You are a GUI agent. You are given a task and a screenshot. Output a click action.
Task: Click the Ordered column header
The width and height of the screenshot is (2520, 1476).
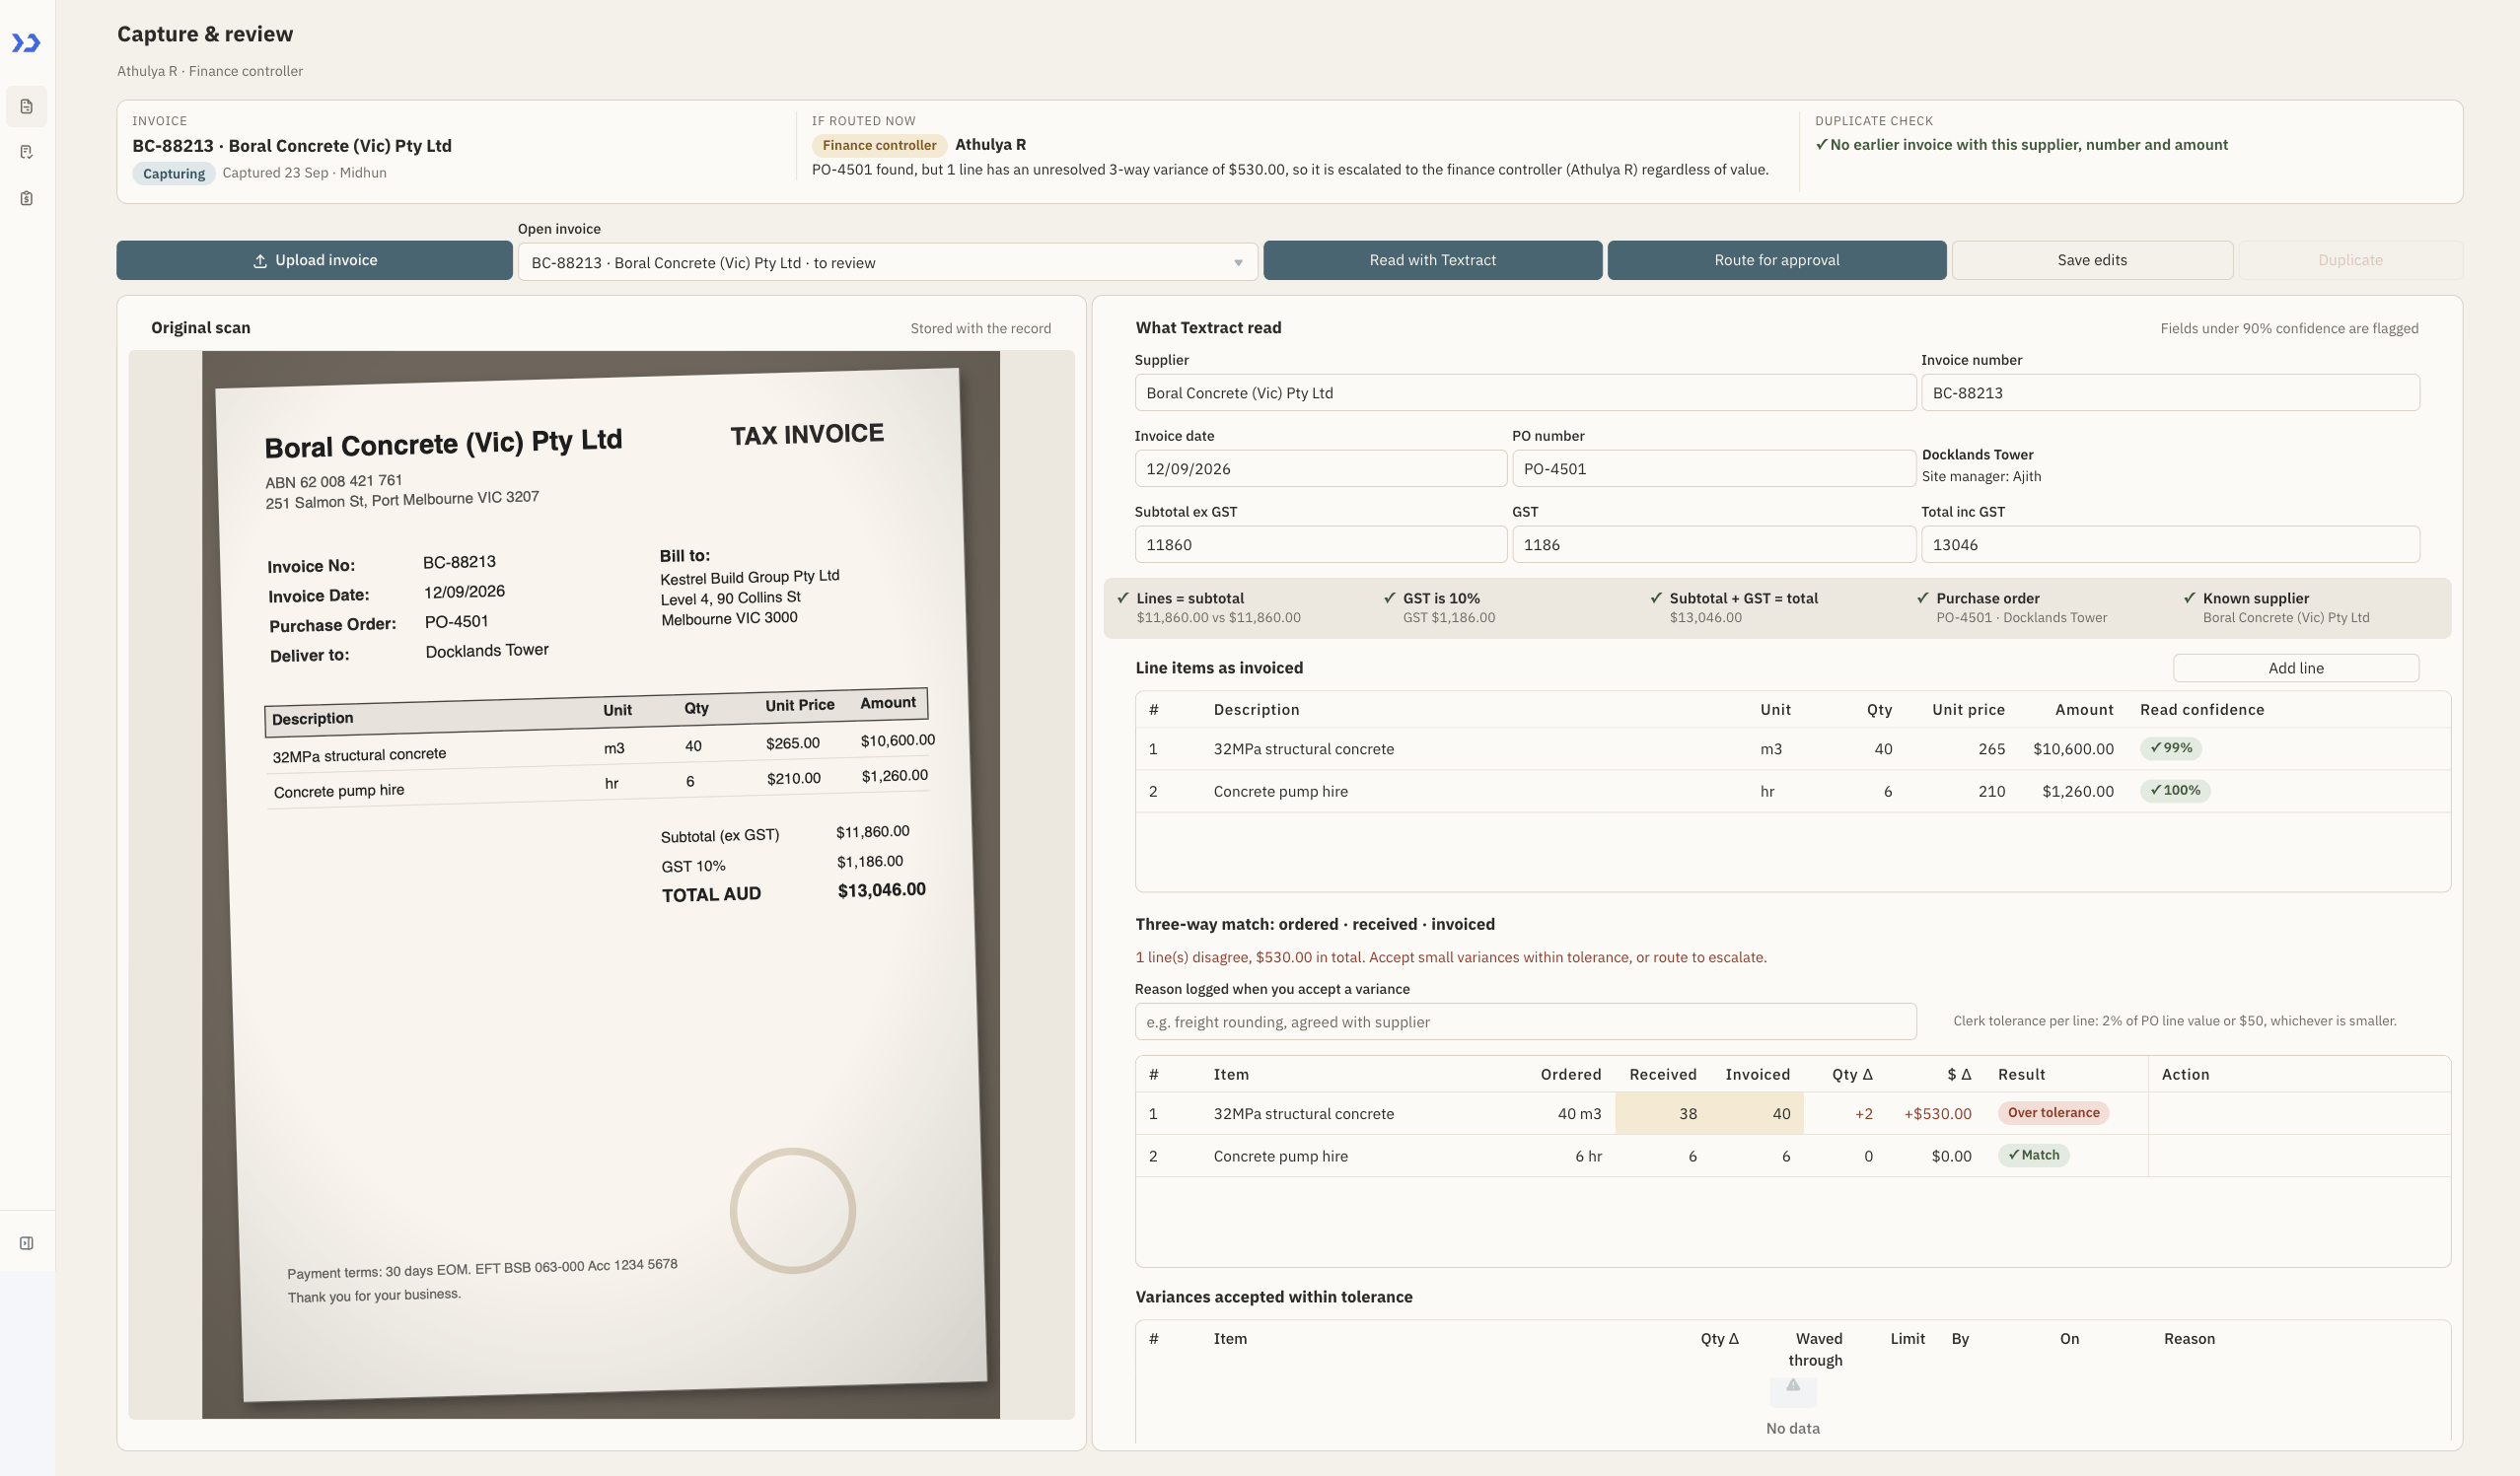point(1570,1075)
